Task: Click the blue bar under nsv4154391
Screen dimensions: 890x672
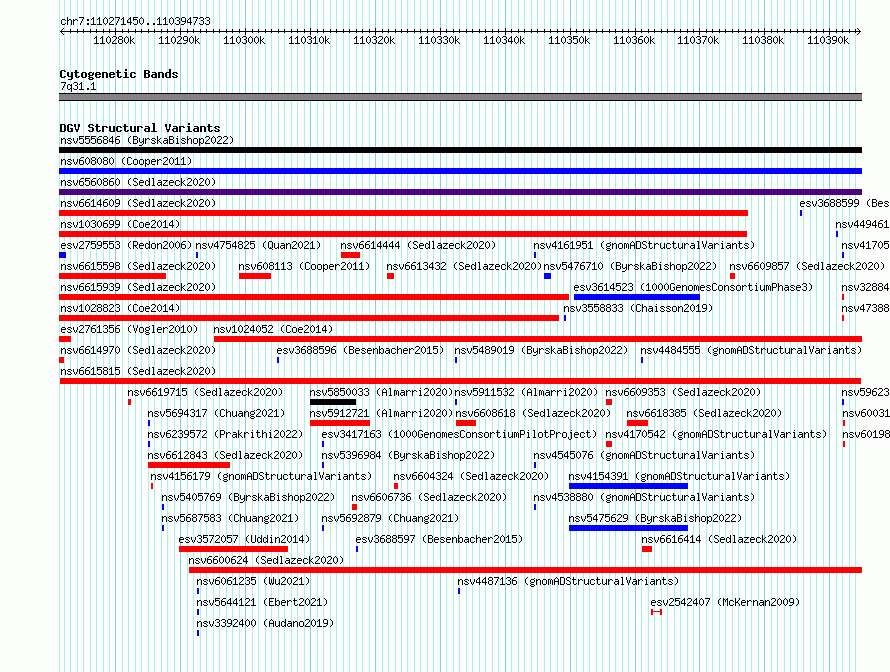Action: tap(628, 486)
